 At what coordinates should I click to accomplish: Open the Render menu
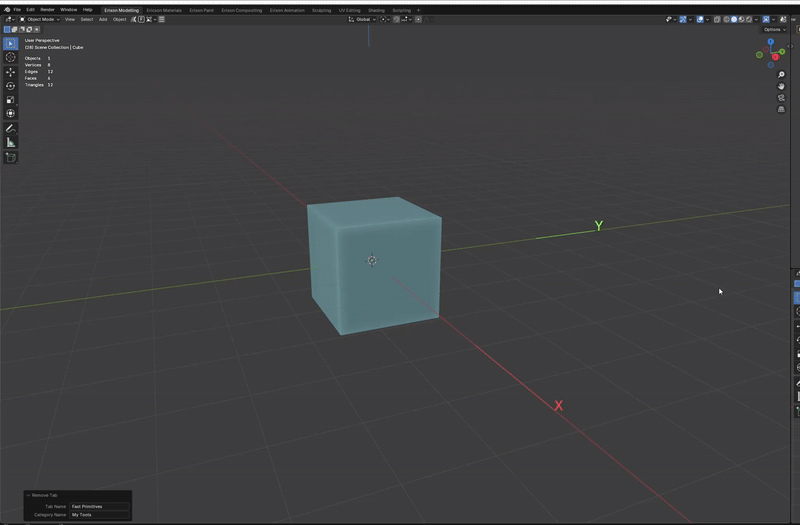pos(47,10)
